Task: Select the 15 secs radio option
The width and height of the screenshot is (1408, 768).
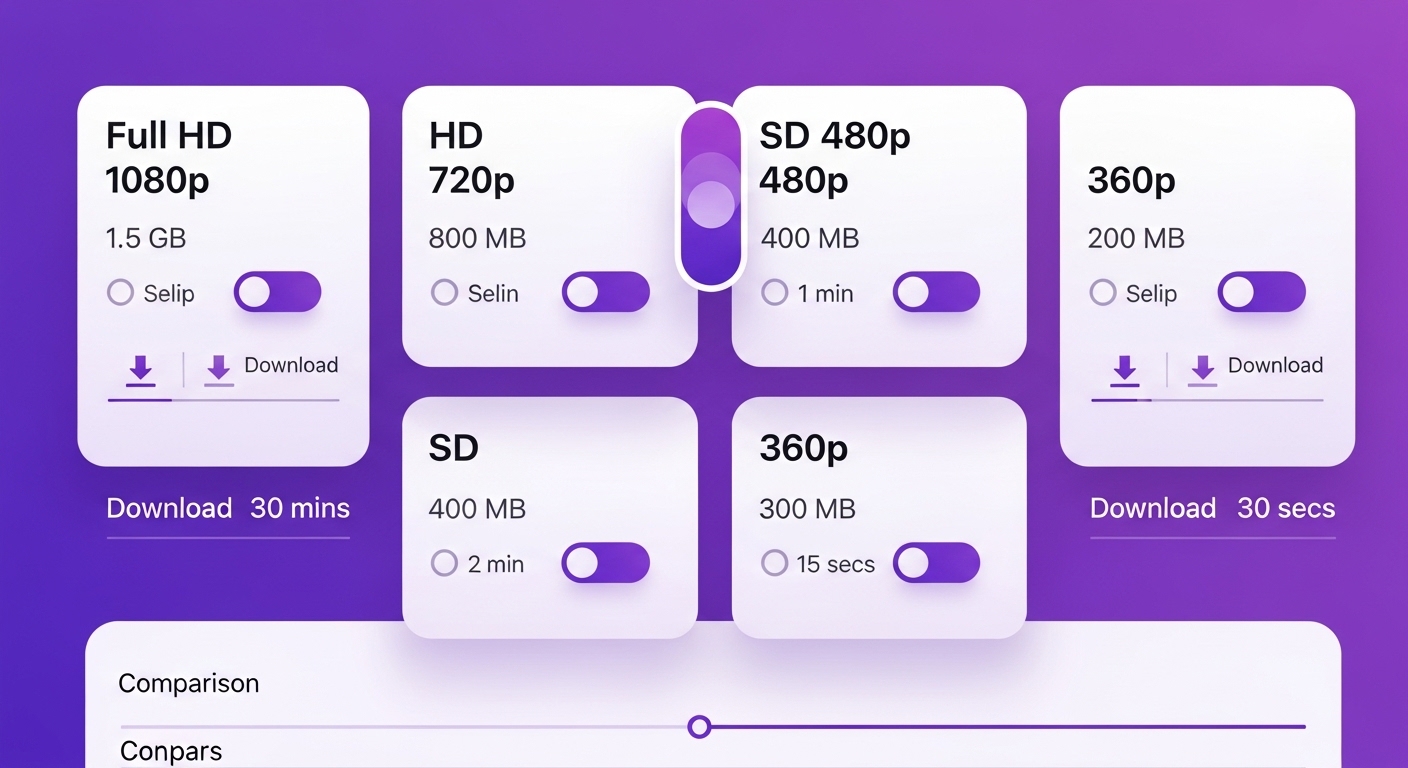Action: point(775,563)
